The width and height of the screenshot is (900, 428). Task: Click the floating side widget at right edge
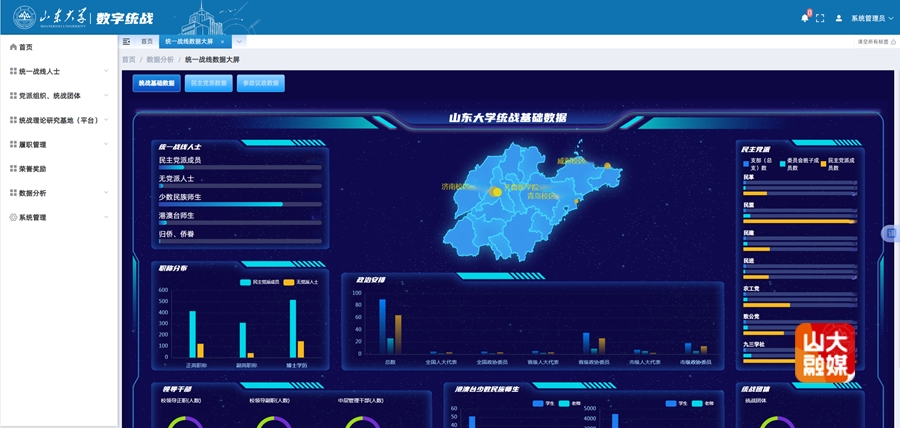[x=890, y=233]
